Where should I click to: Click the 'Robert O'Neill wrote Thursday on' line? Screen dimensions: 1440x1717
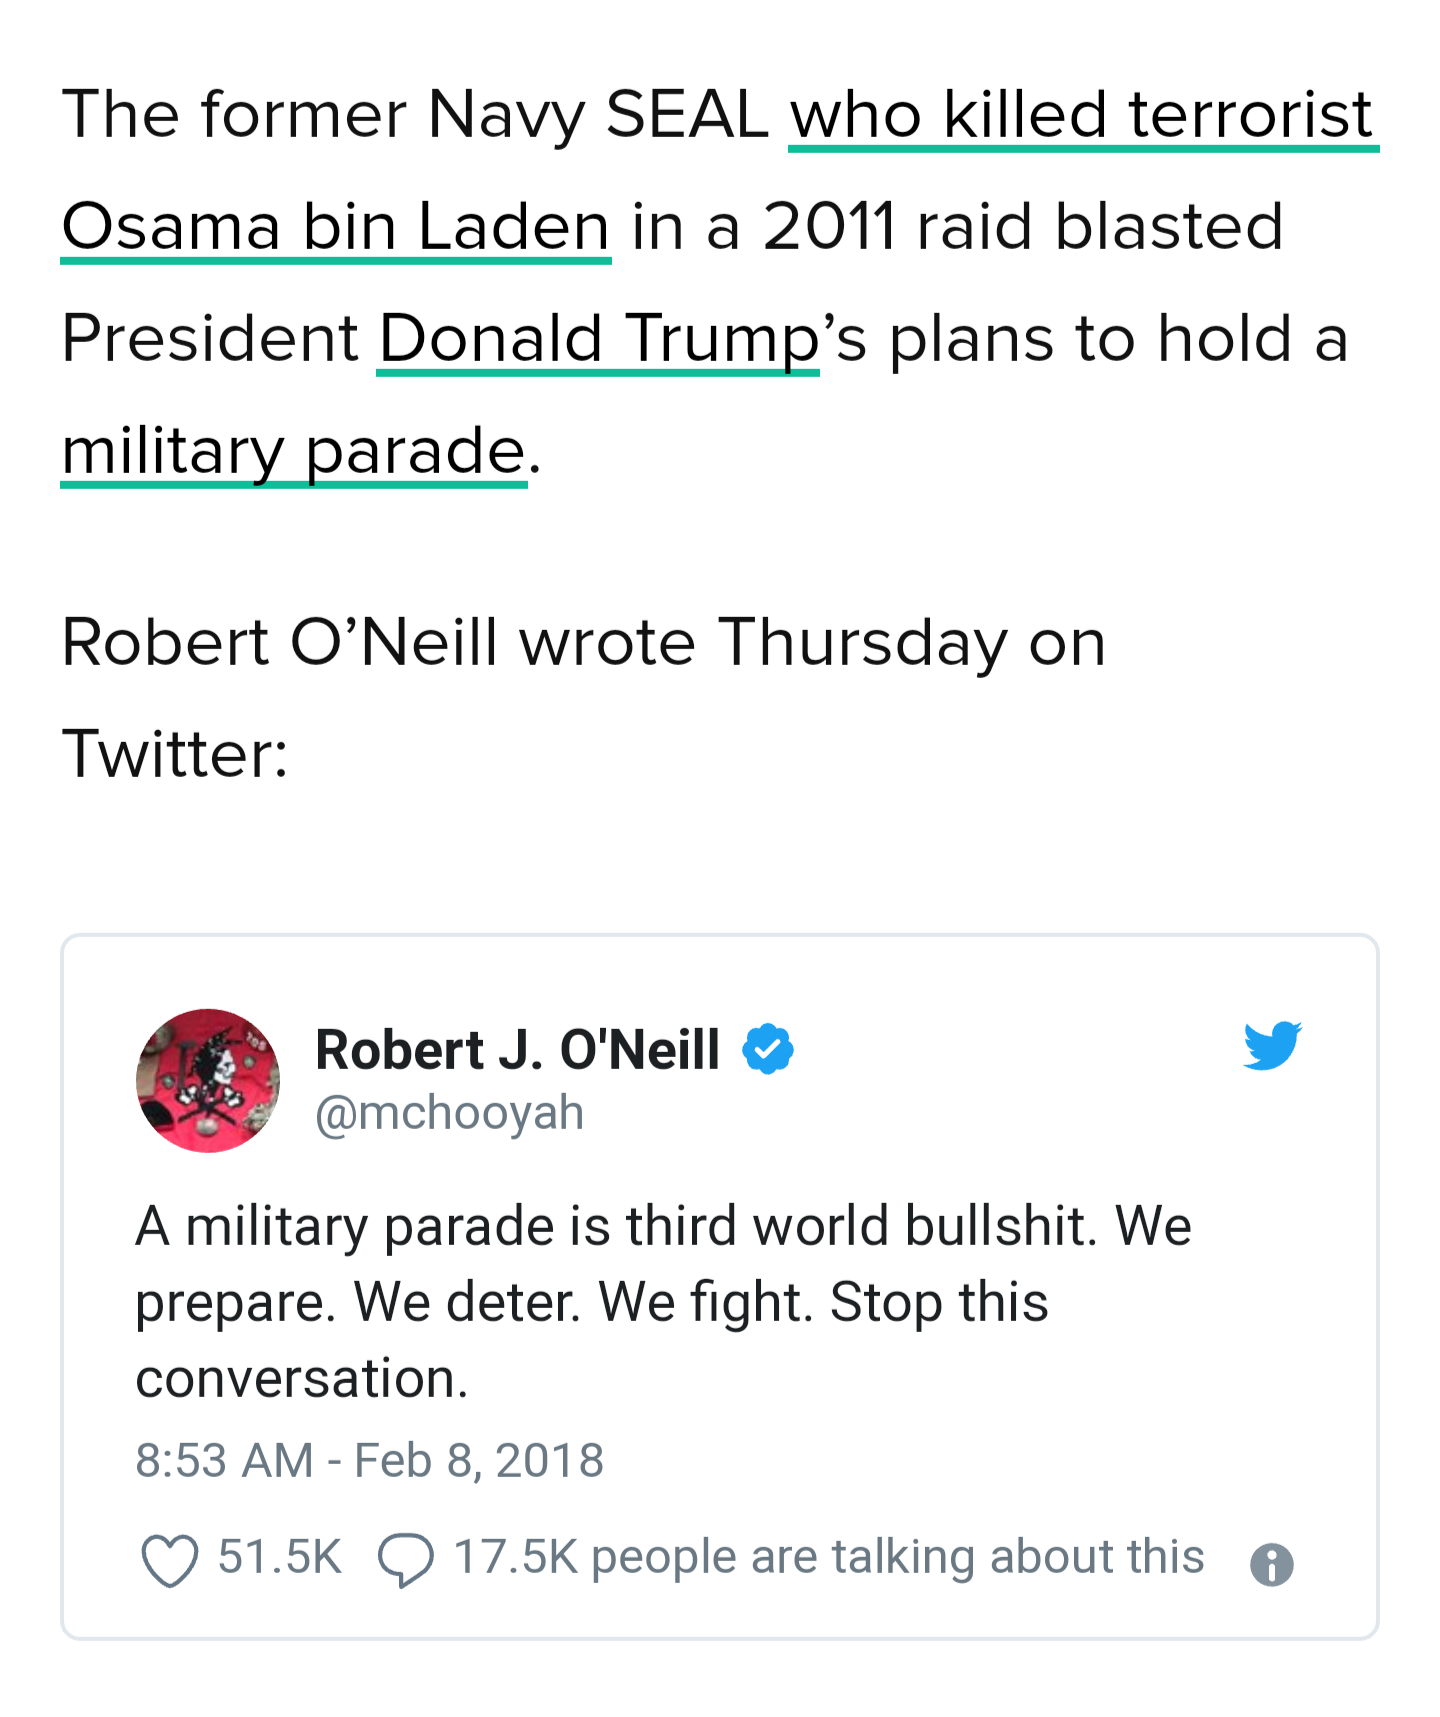coord(583,641)
